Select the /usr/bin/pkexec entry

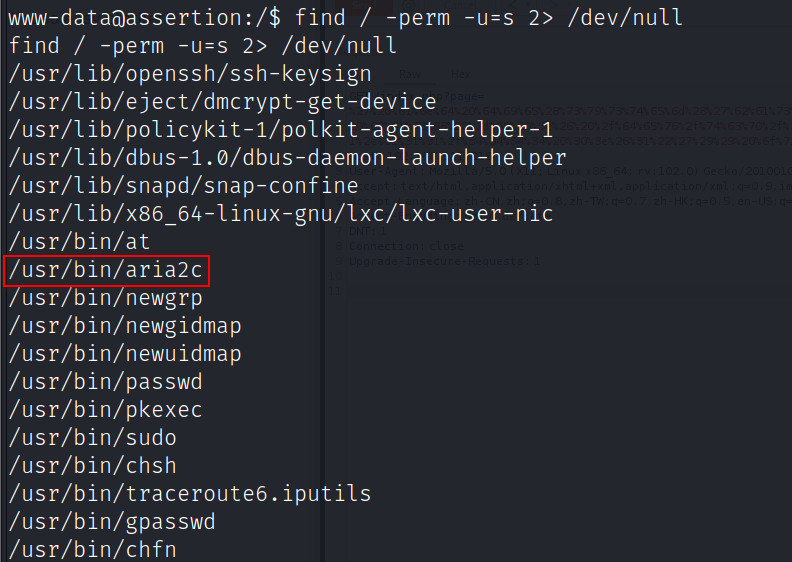pos(106,410)
